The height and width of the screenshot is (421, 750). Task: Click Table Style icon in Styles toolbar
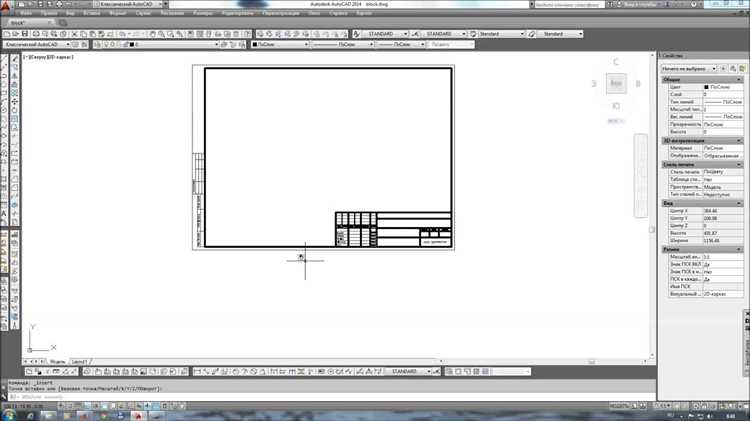coord(474,34)
